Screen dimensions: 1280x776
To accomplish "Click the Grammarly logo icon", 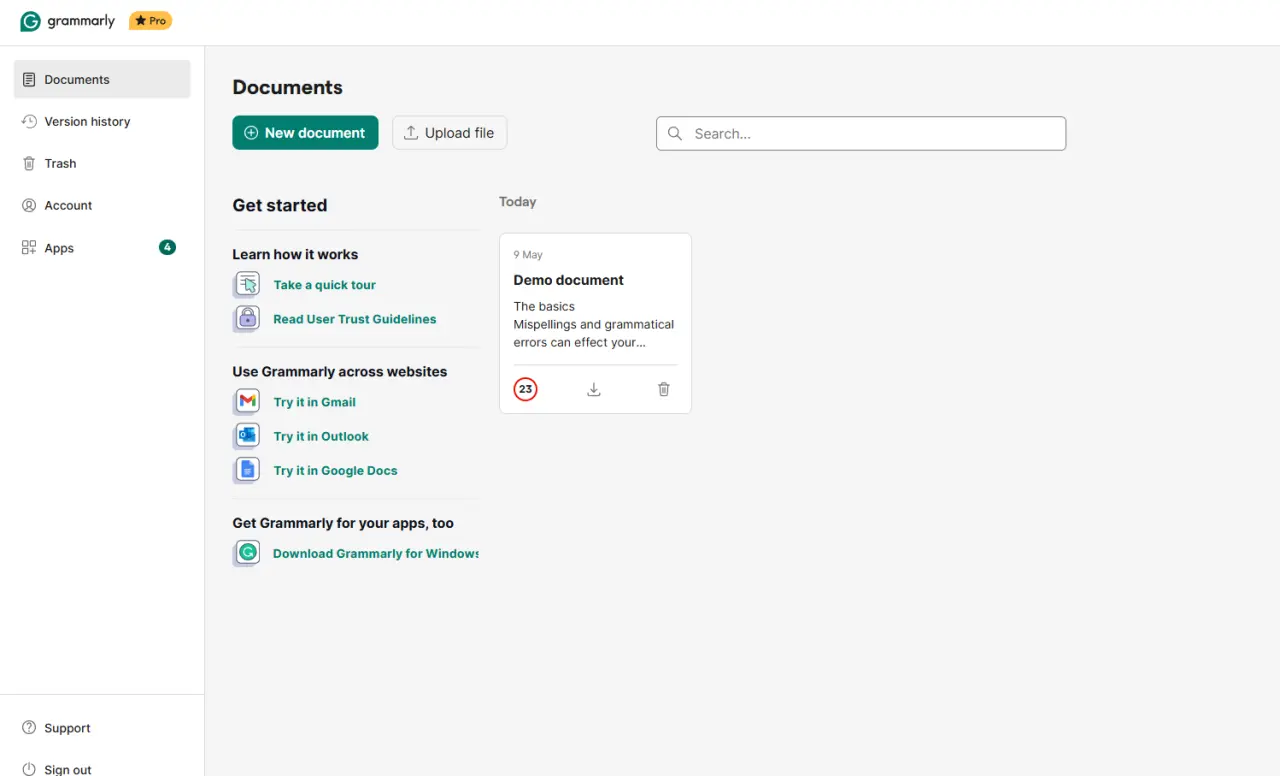I will [31, 21].
